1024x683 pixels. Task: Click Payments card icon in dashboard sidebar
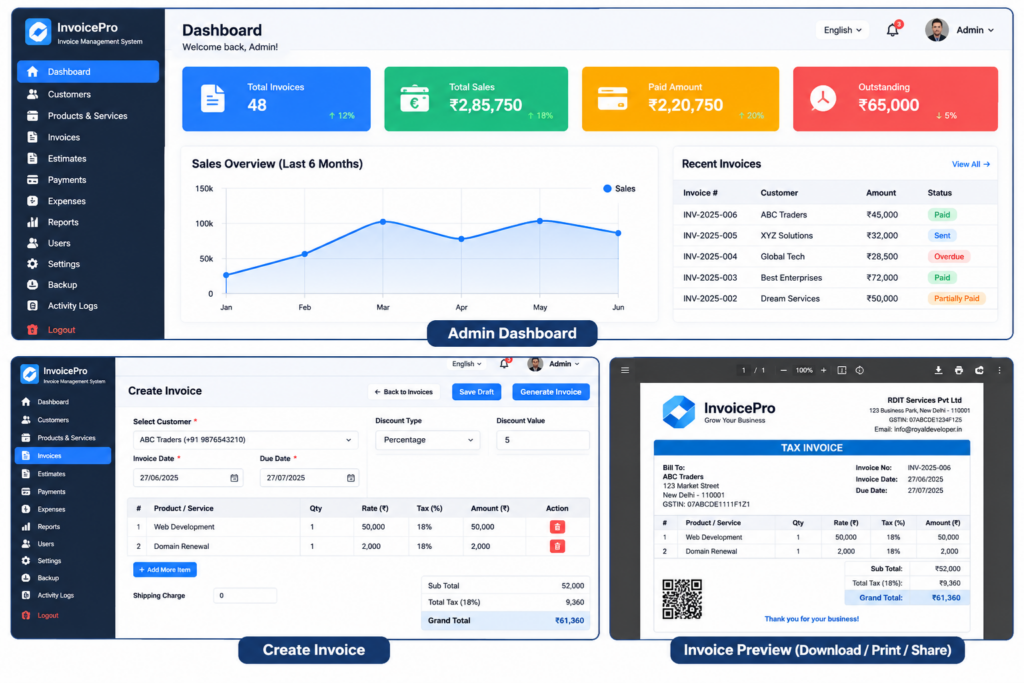32,180
